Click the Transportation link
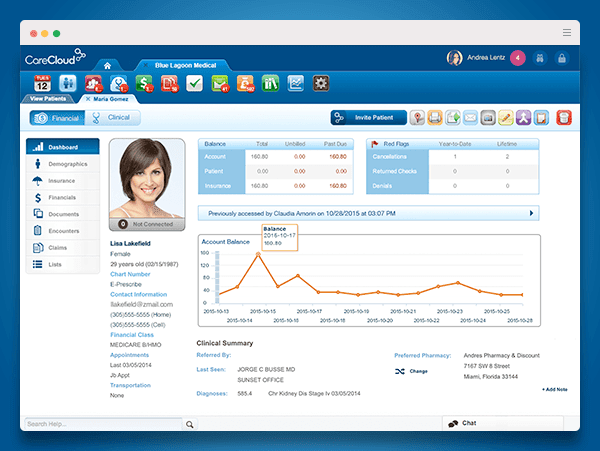Viewport: 600px width, 451px height. click(130, 385)
